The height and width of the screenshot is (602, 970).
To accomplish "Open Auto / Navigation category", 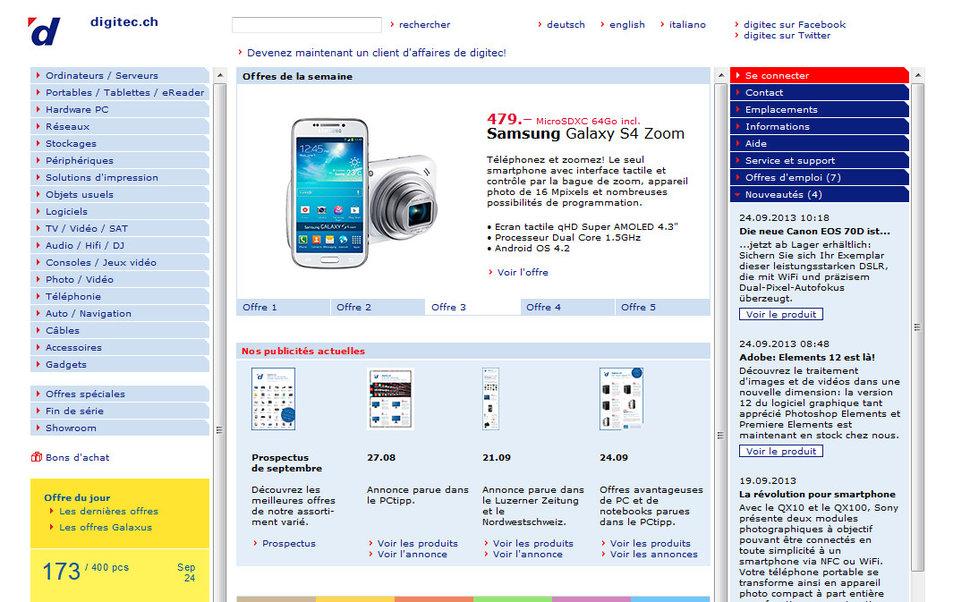I will pos(119,314).
